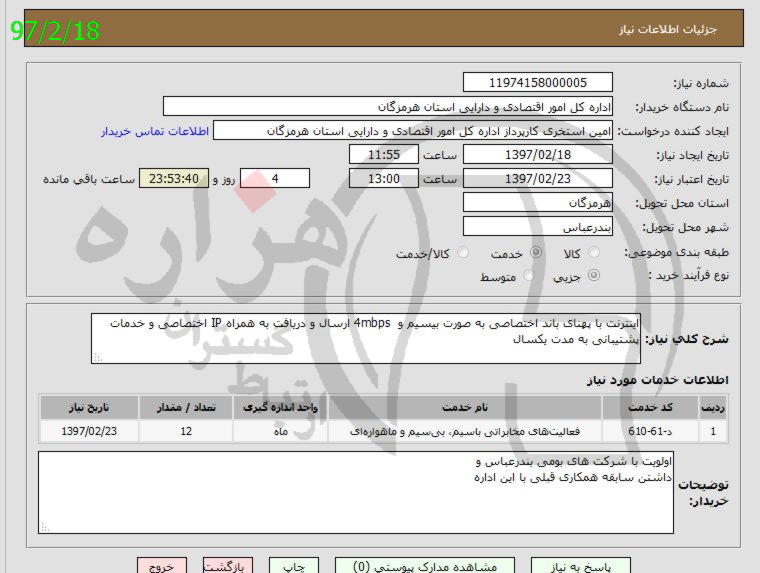
Task: Open the buyer contact information link
Action: click(x=155, y=131)
